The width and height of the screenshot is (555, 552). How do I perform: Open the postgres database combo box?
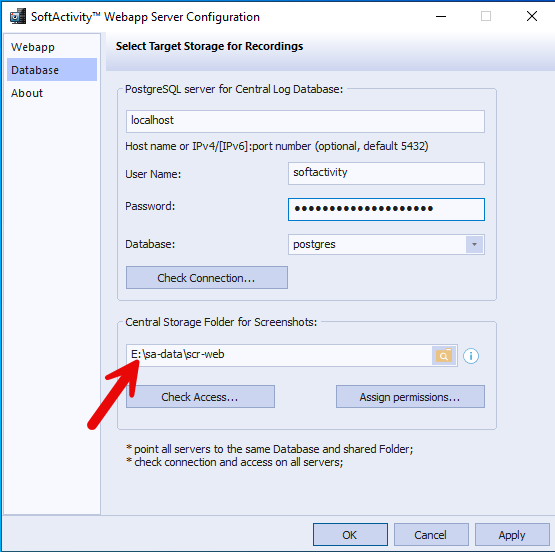click(x=386, y=245)
